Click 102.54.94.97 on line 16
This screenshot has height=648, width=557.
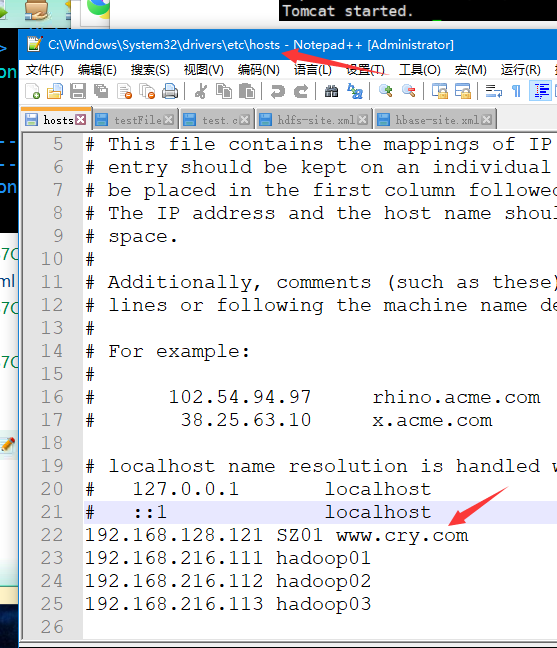pyautogui.click(x=240, y=397)
